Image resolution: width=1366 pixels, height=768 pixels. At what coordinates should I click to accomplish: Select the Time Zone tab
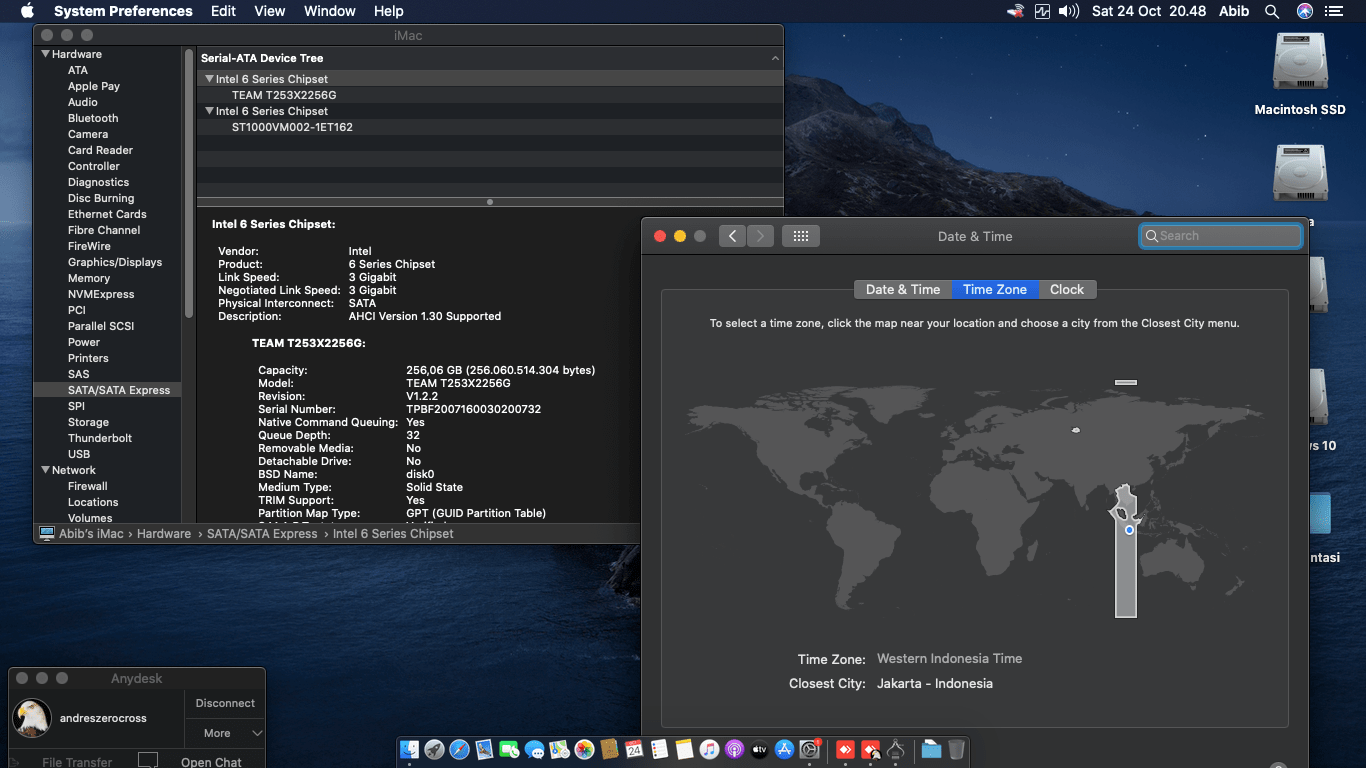[995, 289]
